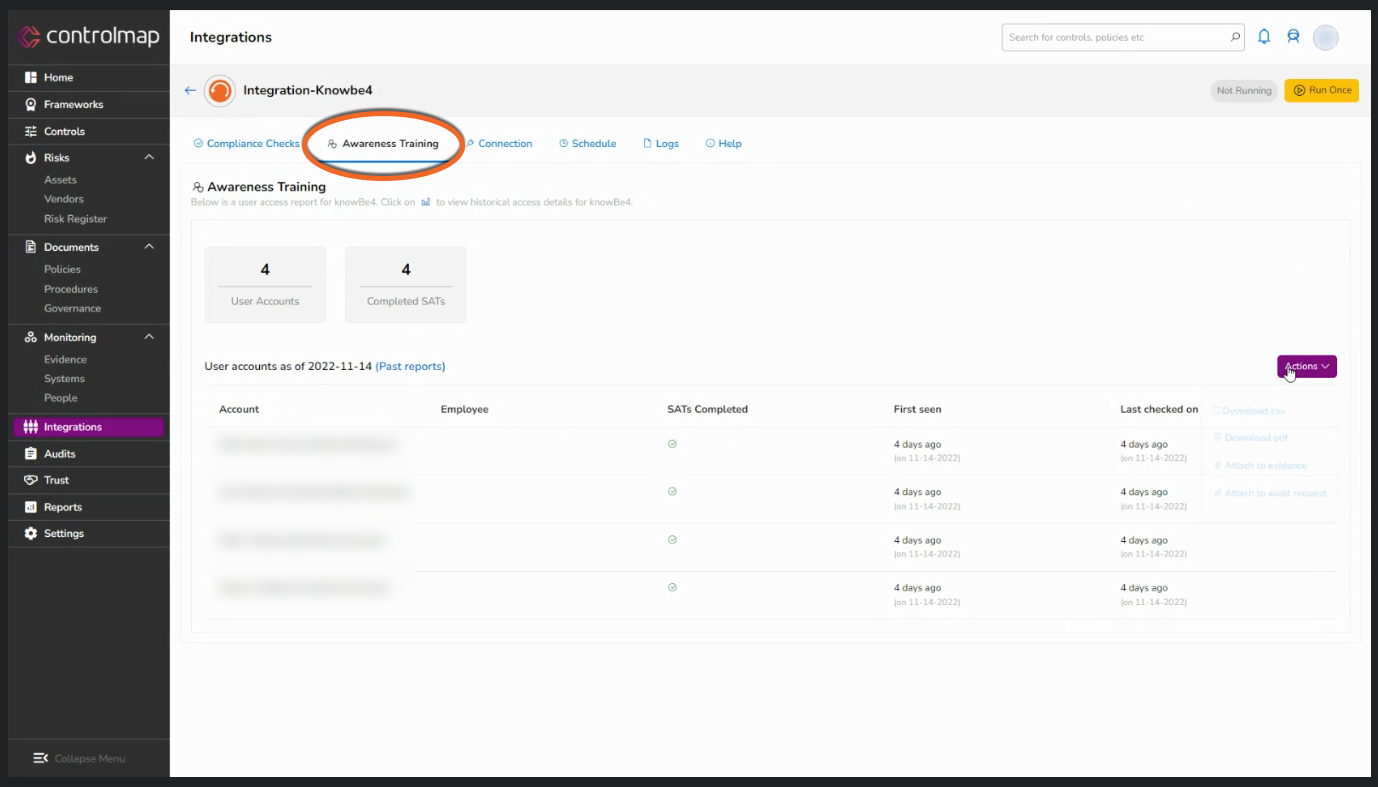Click the KnowBe4 integration logo icon
The image size is (1378, 787).
tap(220, 90)
